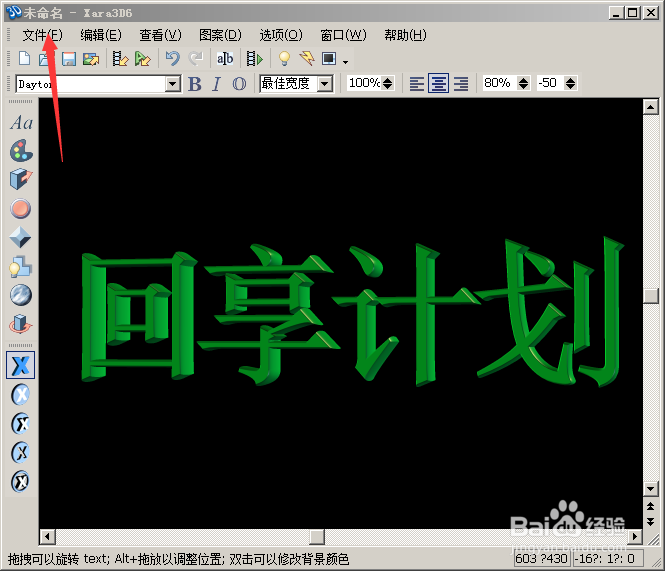This screenshot has width=665, height=571.
Task: Click the double down-arrow below the vertical scrollbar
Action: click(651, 521)
